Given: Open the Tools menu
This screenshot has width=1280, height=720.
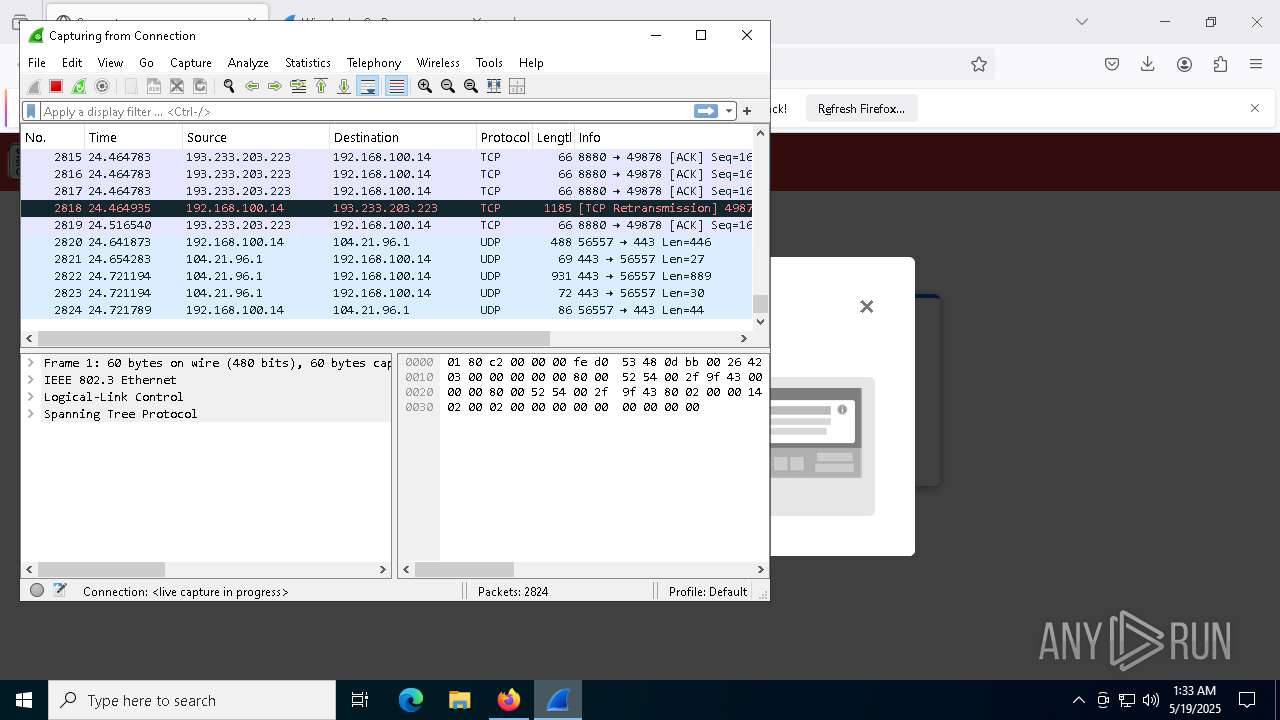Looking at the screenshot, I should click(489, 62).
